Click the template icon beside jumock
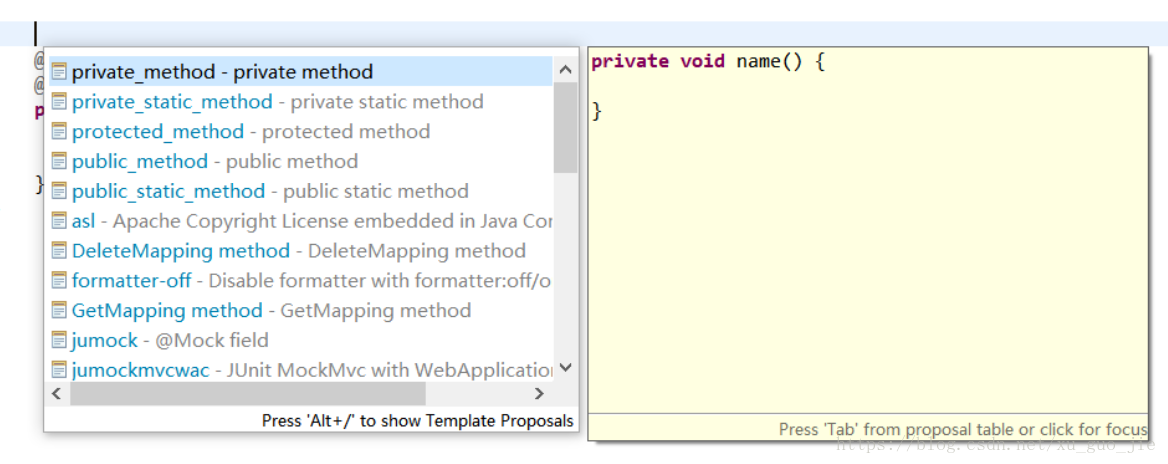The image size is (1168, 464). pyautogui.click(x=59, y=340)
